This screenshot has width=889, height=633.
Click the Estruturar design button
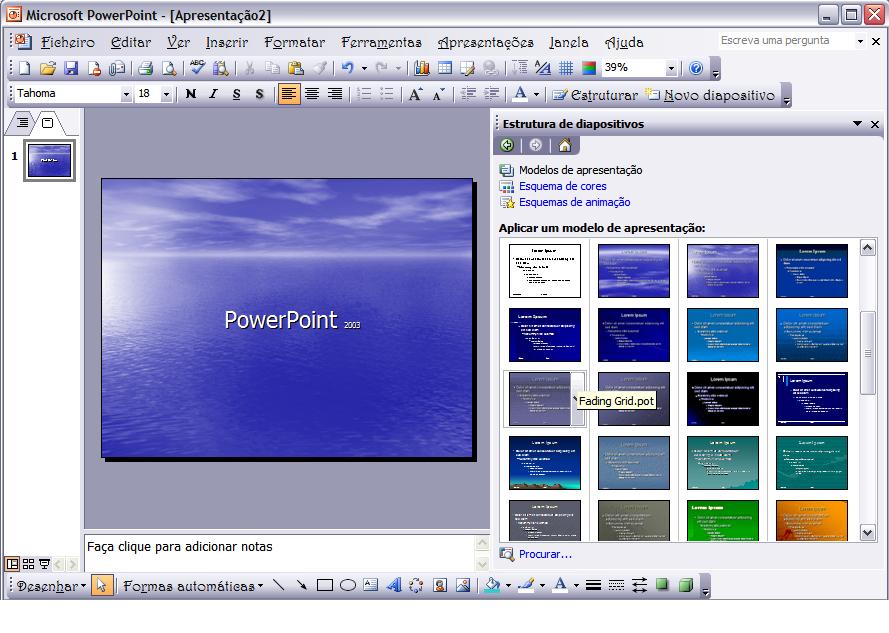pos(595,95)
